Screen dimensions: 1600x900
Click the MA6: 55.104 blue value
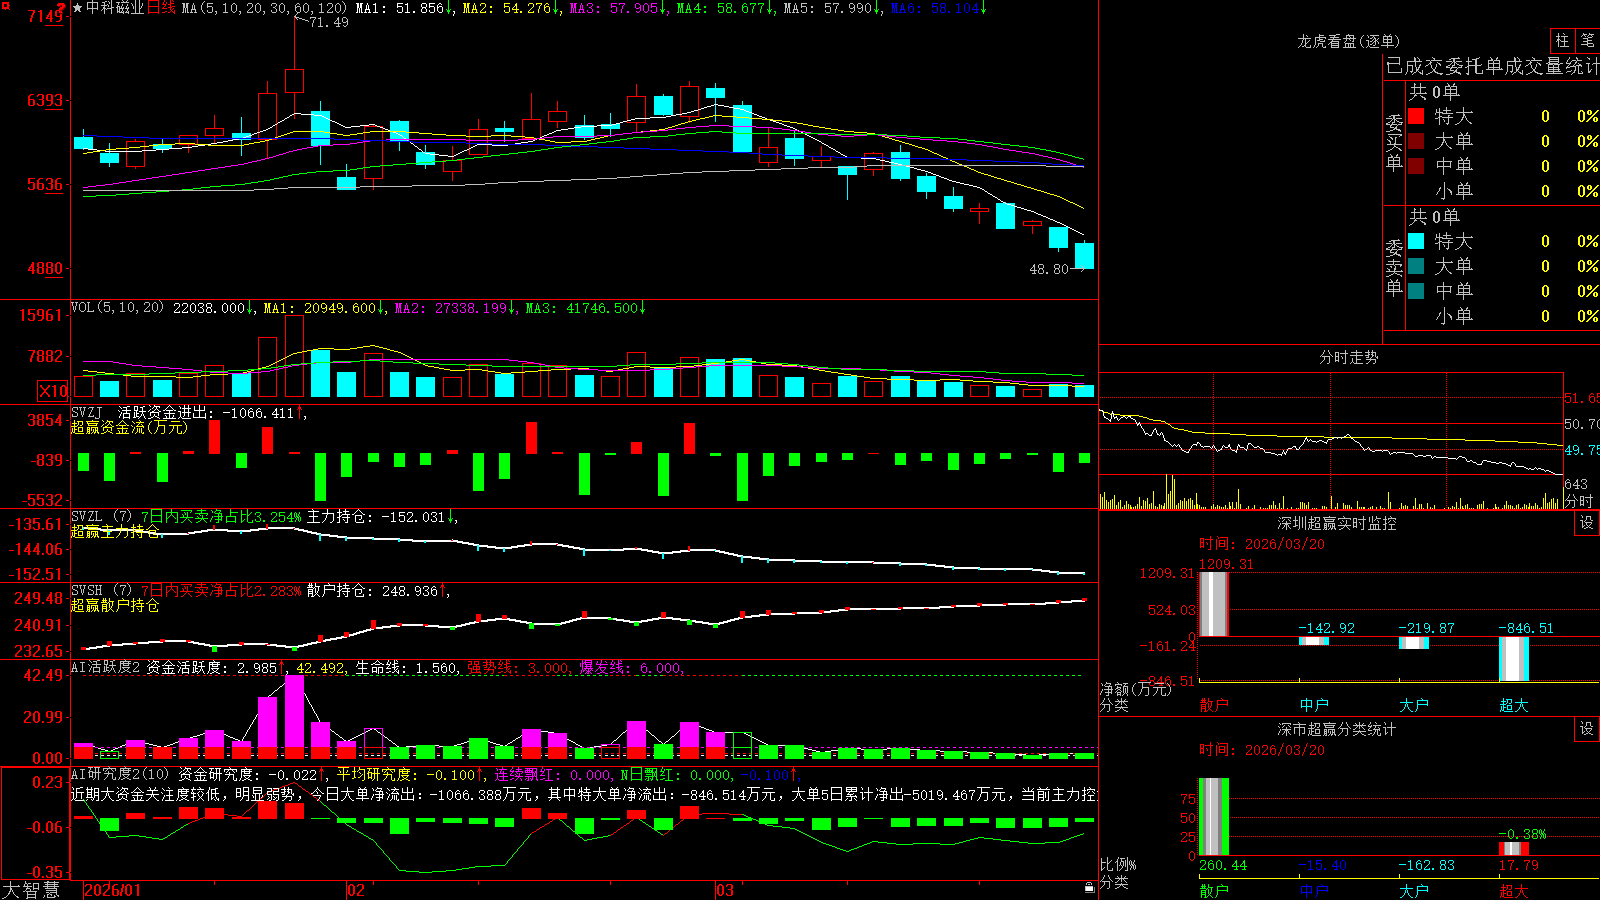pyautogui.click(x=938, y=8)
